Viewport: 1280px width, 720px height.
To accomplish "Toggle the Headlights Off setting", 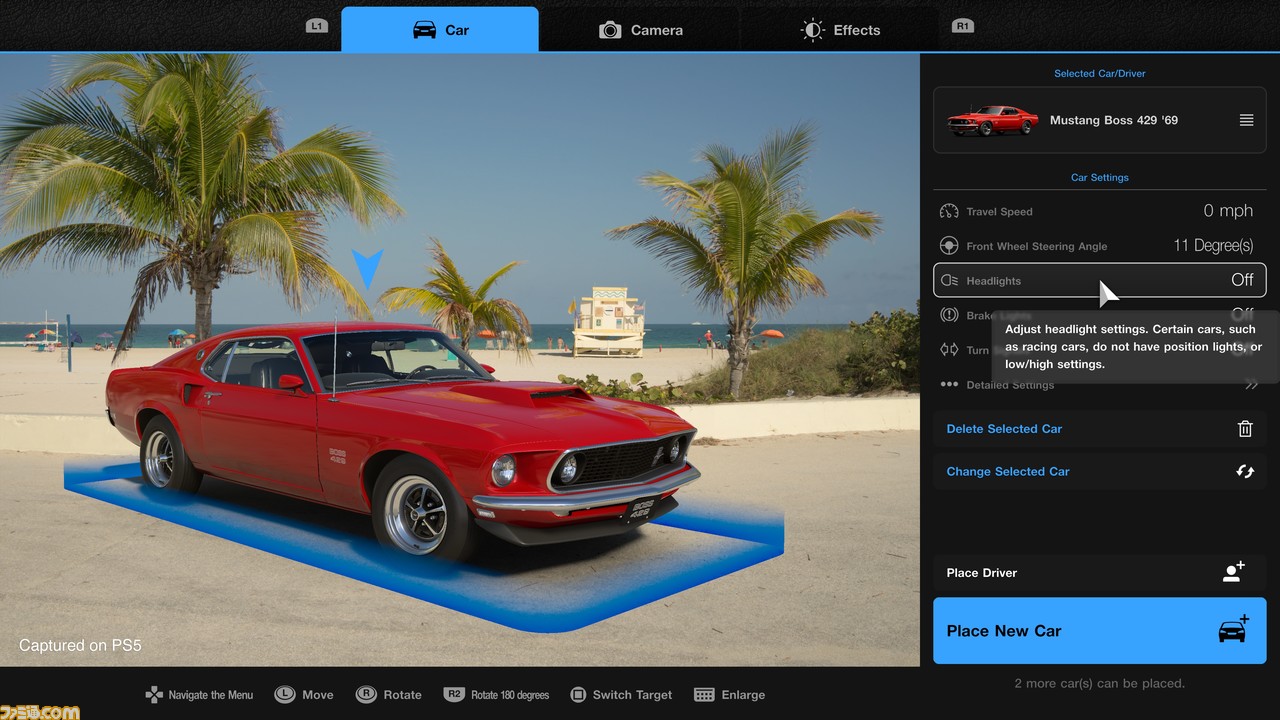I will (x=1100, y=280).
